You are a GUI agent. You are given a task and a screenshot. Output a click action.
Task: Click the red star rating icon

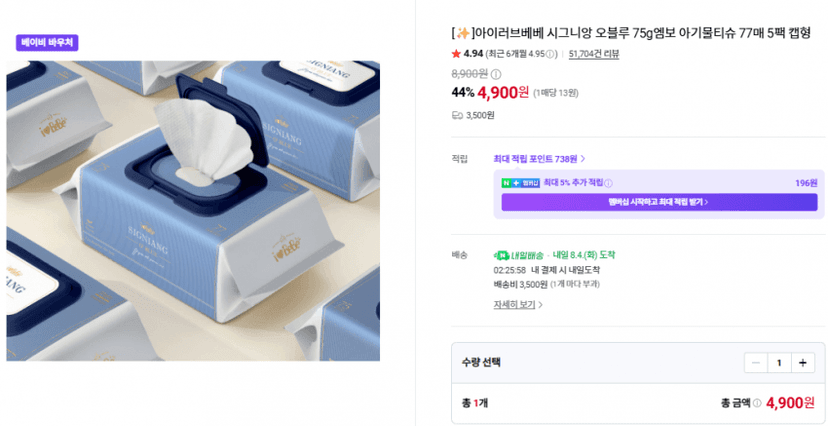click(456, 54)
